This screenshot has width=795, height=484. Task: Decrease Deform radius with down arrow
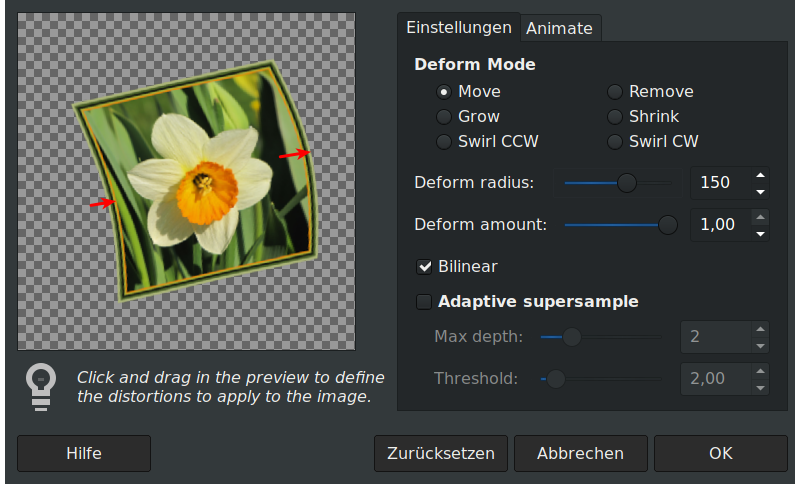pos(761,191)
